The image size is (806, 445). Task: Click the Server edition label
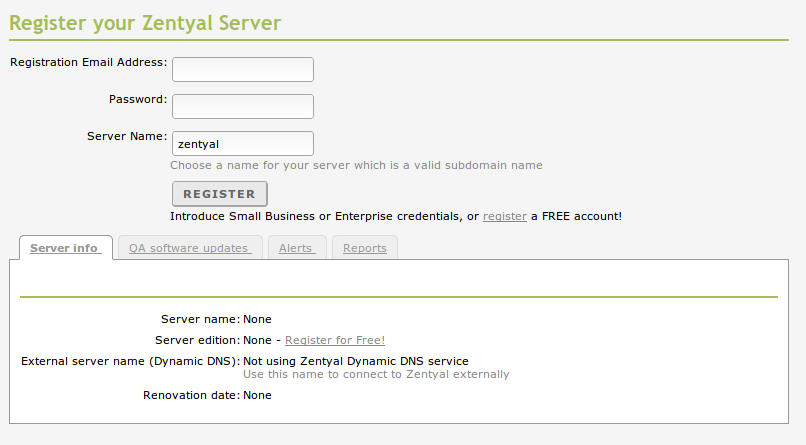[196, 340]
